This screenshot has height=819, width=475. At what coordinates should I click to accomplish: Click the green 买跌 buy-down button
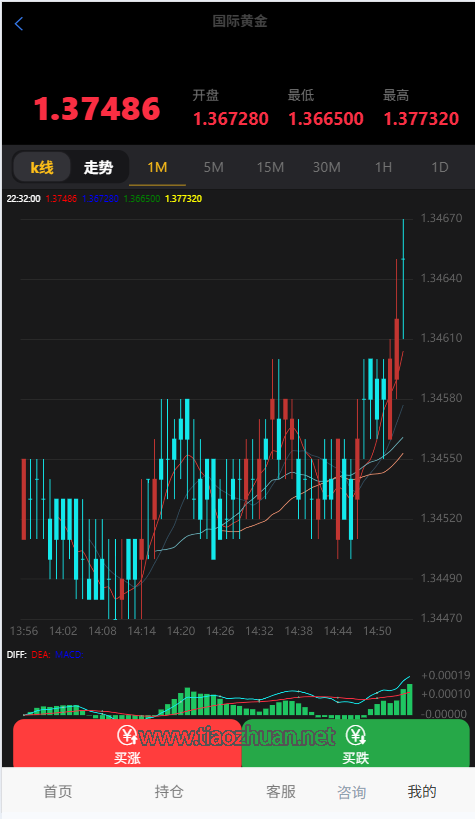coord(355,743)
